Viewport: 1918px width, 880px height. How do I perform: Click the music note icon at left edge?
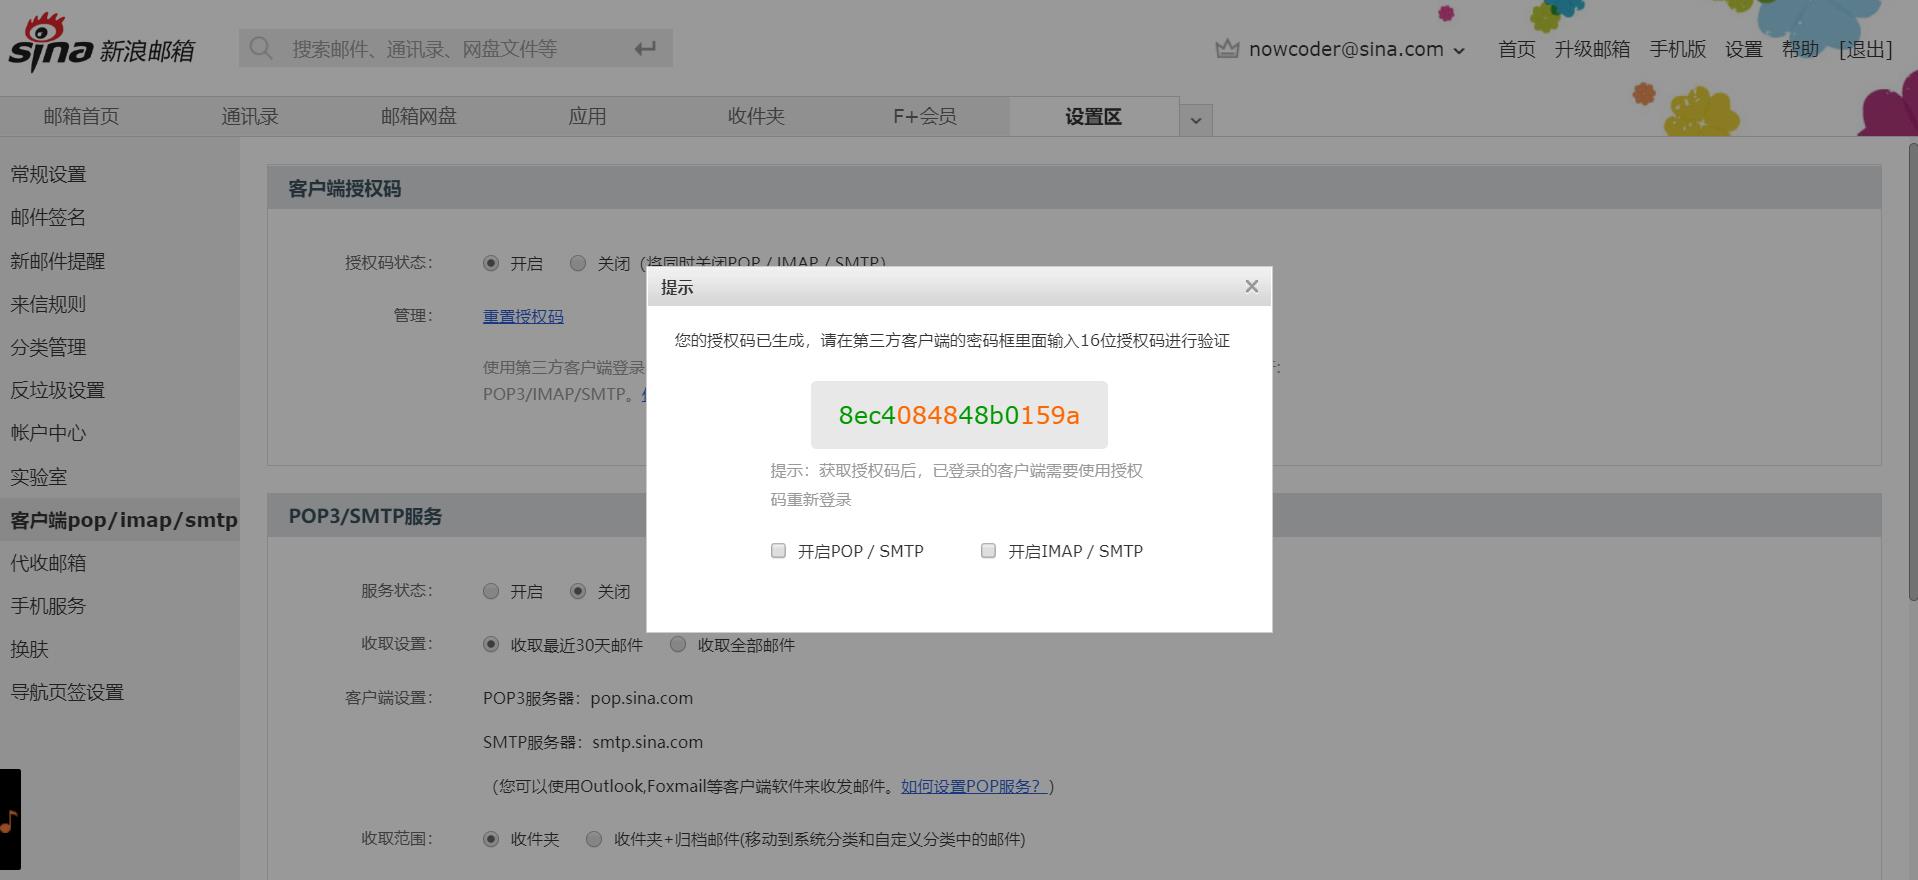(x=9, y=821)
